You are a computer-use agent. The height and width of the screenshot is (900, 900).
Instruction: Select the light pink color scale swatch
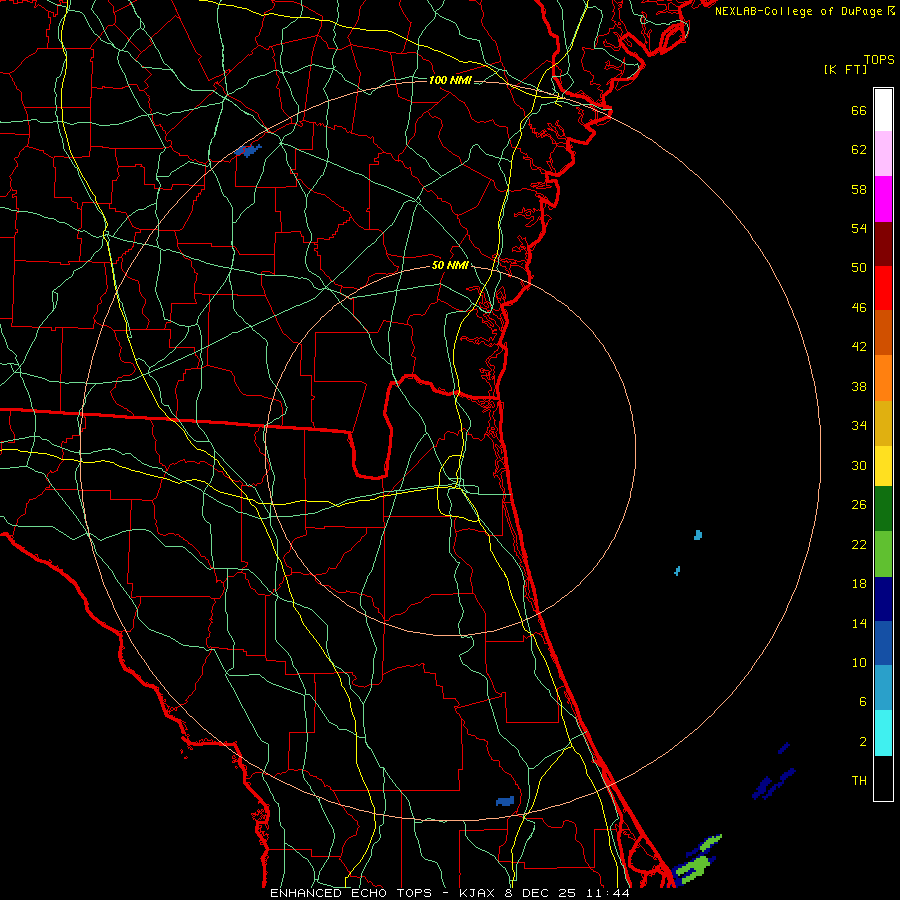coord(883,154)
